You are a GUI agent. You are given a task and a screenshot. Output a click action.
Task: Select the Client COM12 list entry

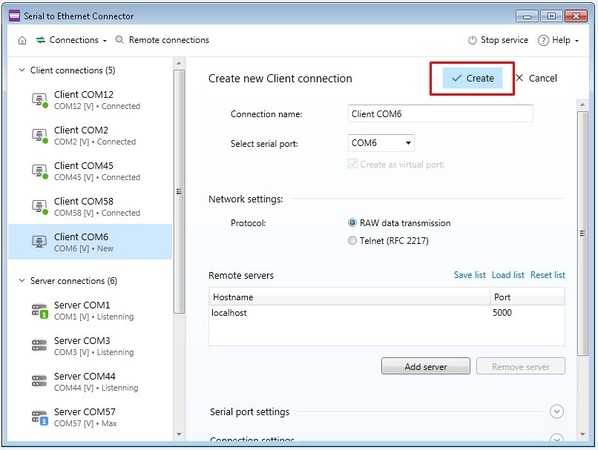click(x=90, y=100)
